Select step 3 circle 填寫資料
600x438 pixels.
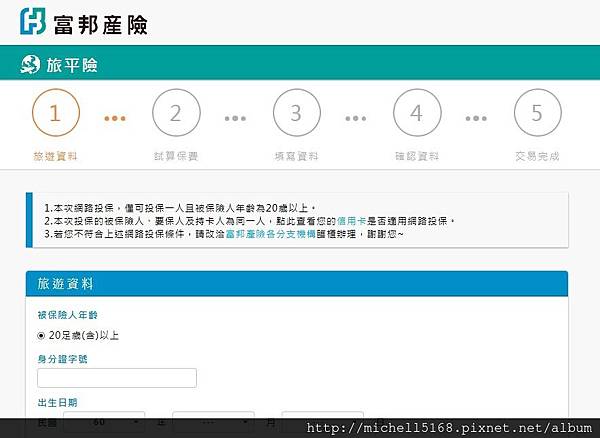[x=297, y=112]
